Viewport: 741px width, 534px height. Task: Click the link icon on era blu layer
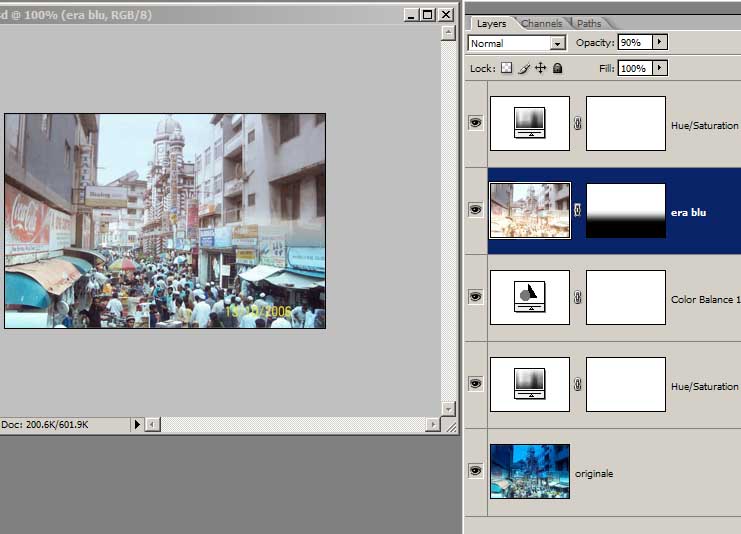577,210
